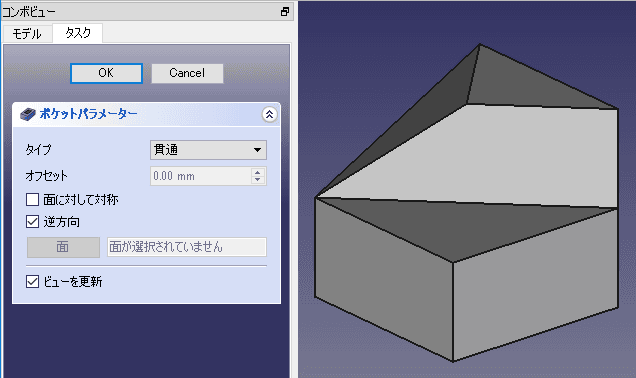Uncheck the 逆方向 checkbox
The width and height of the screenshot is (636, 378).
point(32,221)
